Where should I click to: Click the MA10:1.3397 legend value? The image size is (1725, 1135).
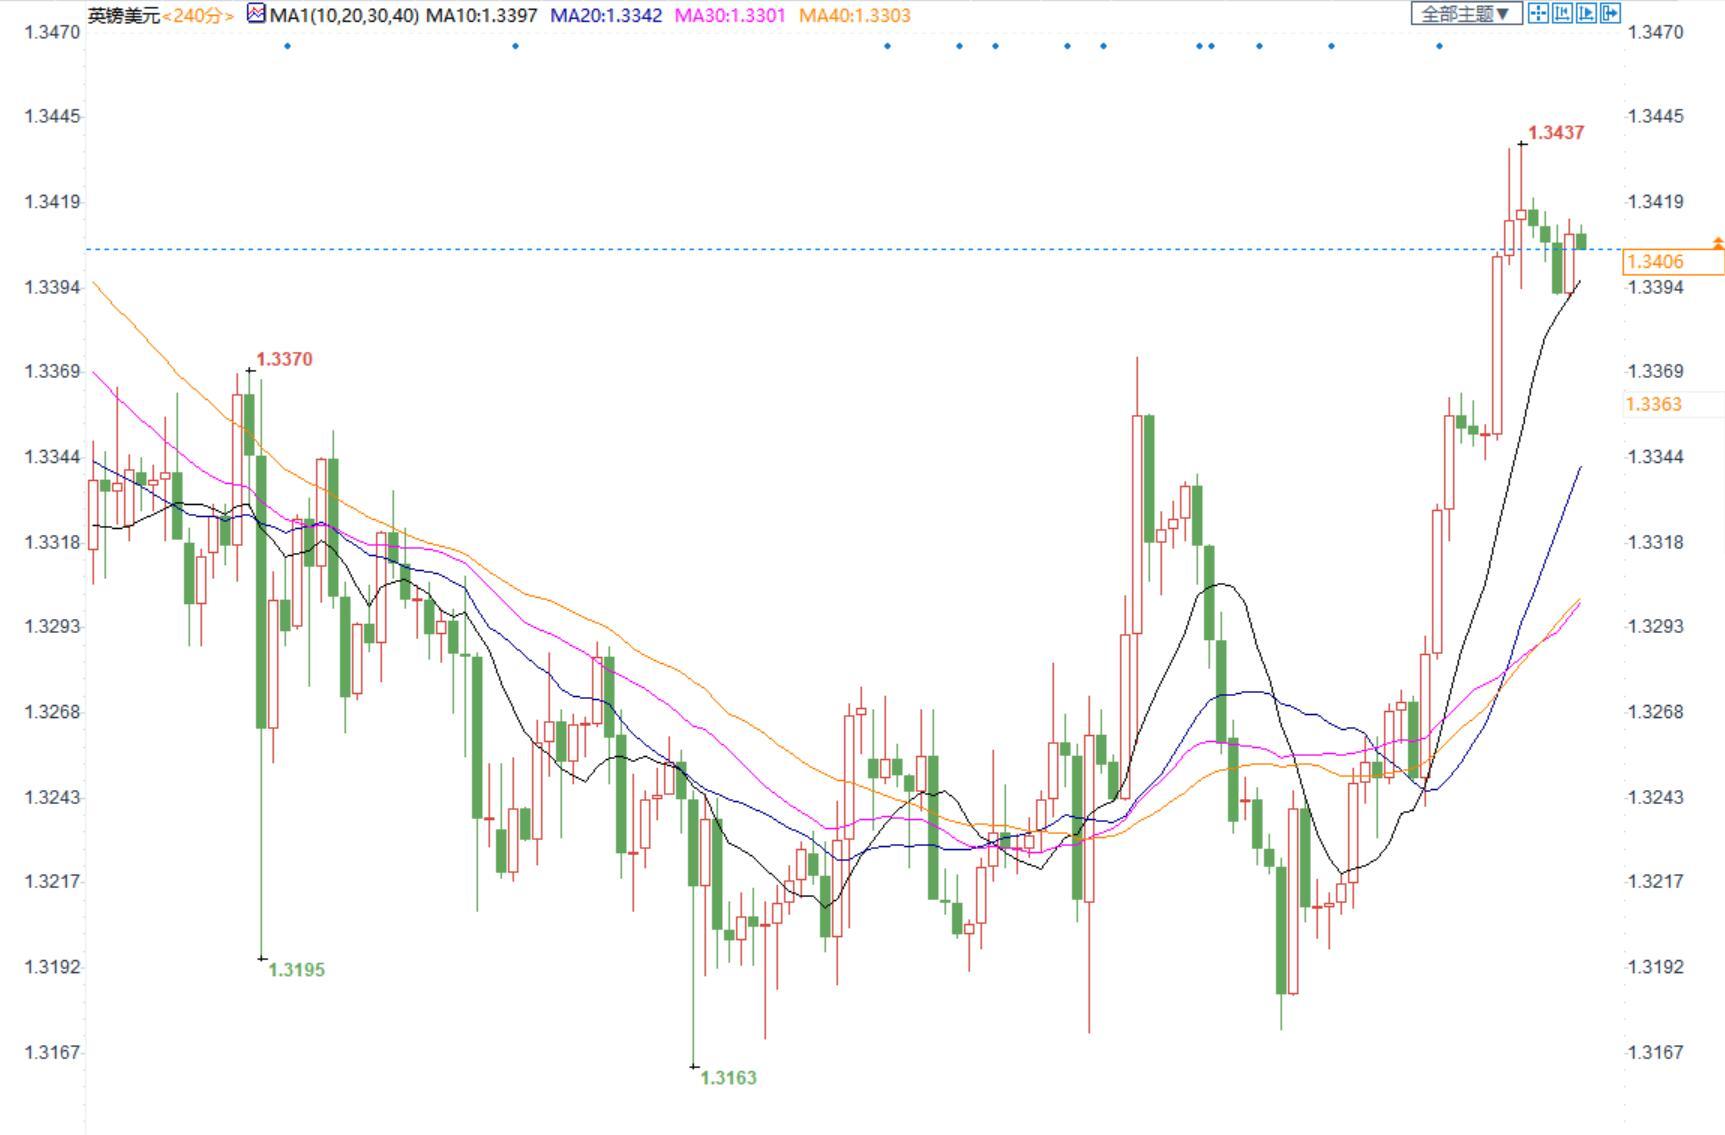point(482,15)
